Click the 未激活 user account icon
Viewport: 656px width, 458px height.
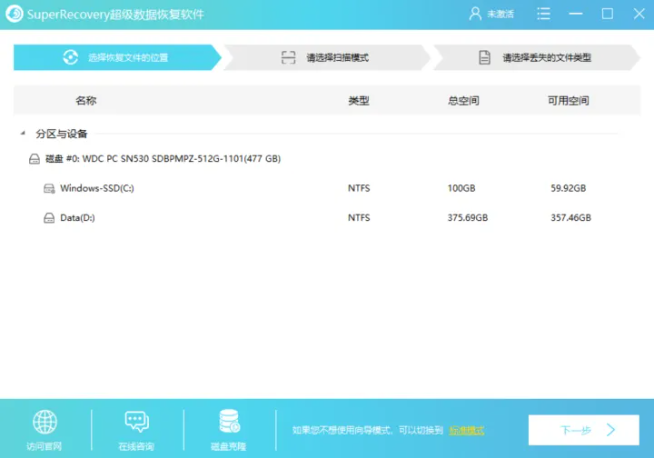[475, 13]
